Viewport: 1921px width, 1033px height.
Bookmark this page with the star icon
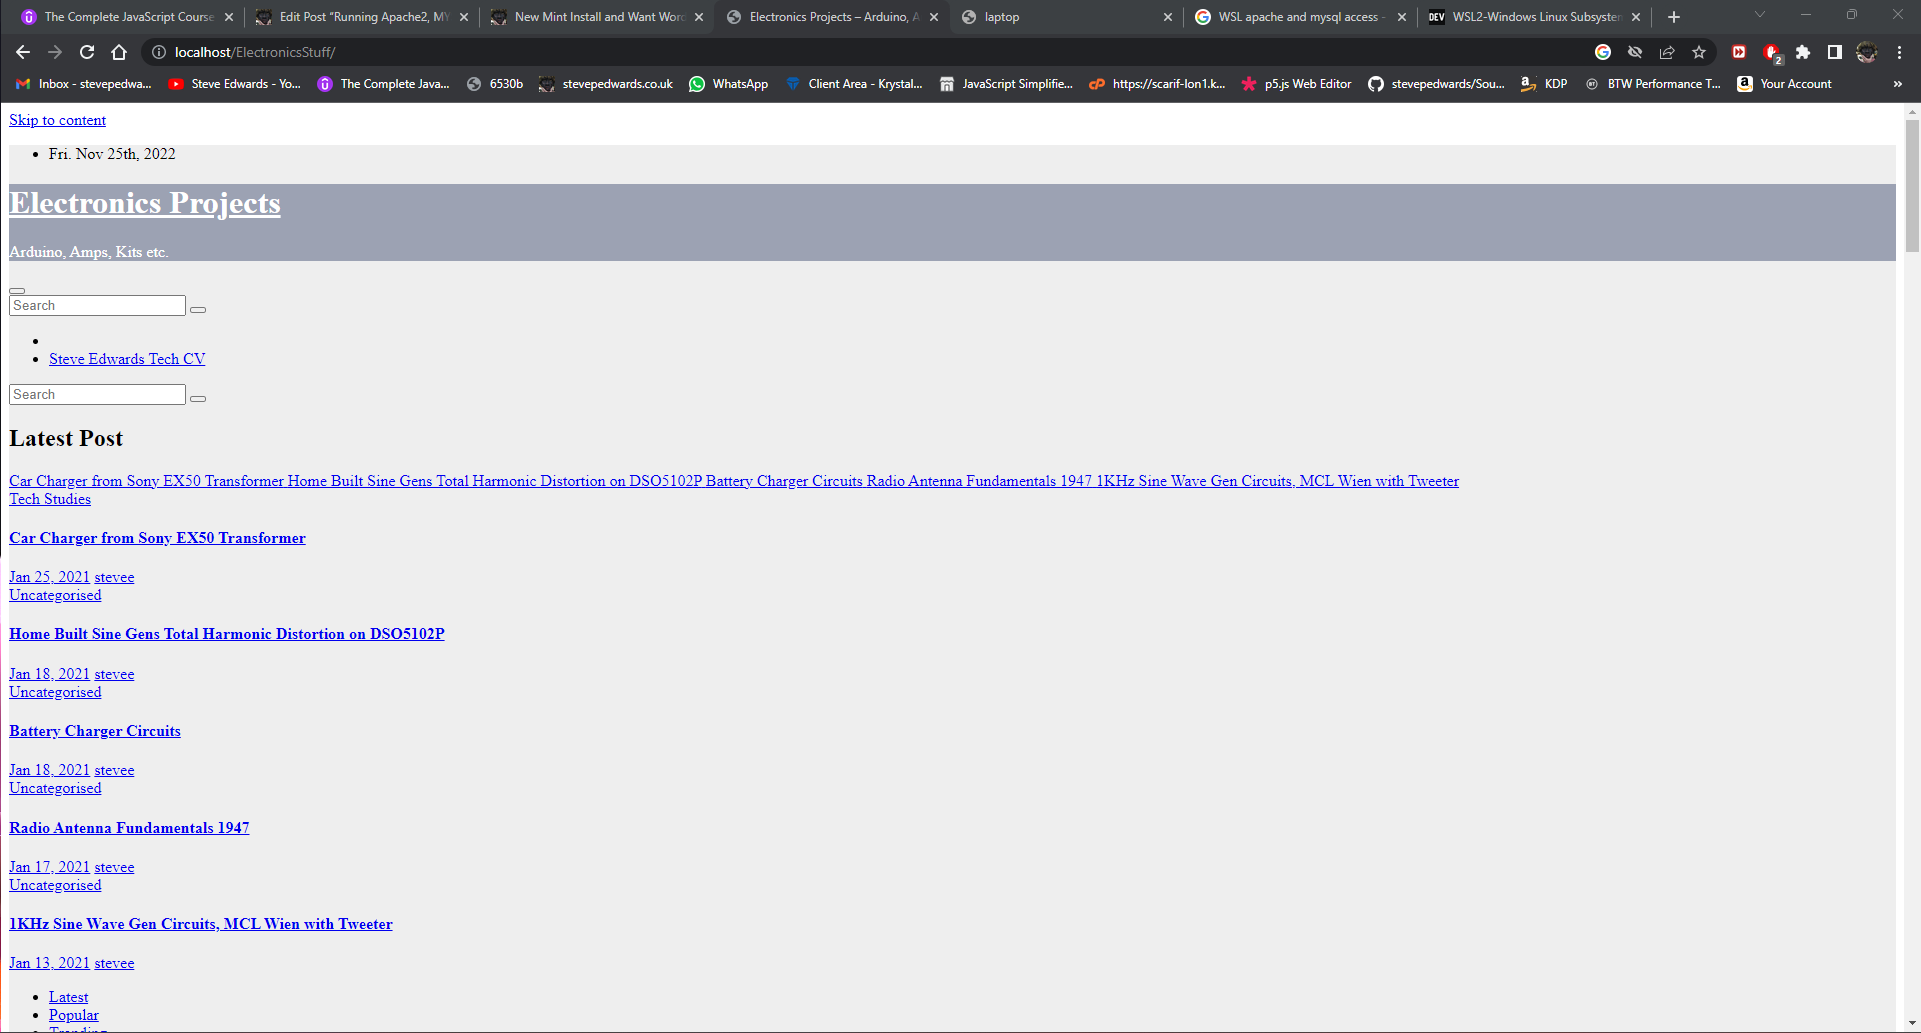(x=1699, y=52)
